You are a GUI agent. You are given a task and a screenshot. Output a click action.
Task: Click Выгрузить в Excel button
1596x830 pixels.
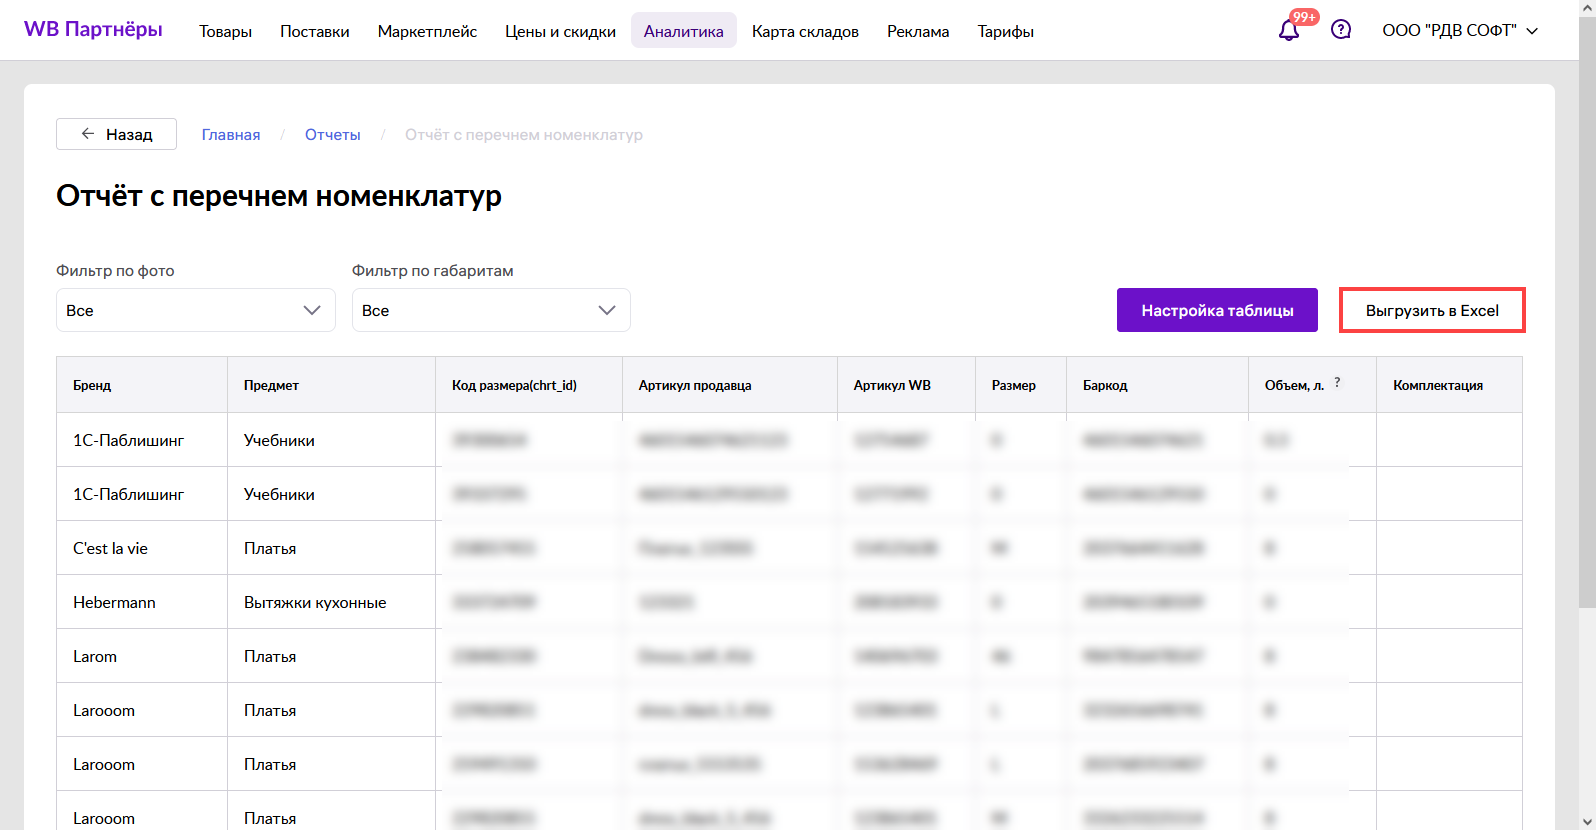click(x=1431, y=310)
